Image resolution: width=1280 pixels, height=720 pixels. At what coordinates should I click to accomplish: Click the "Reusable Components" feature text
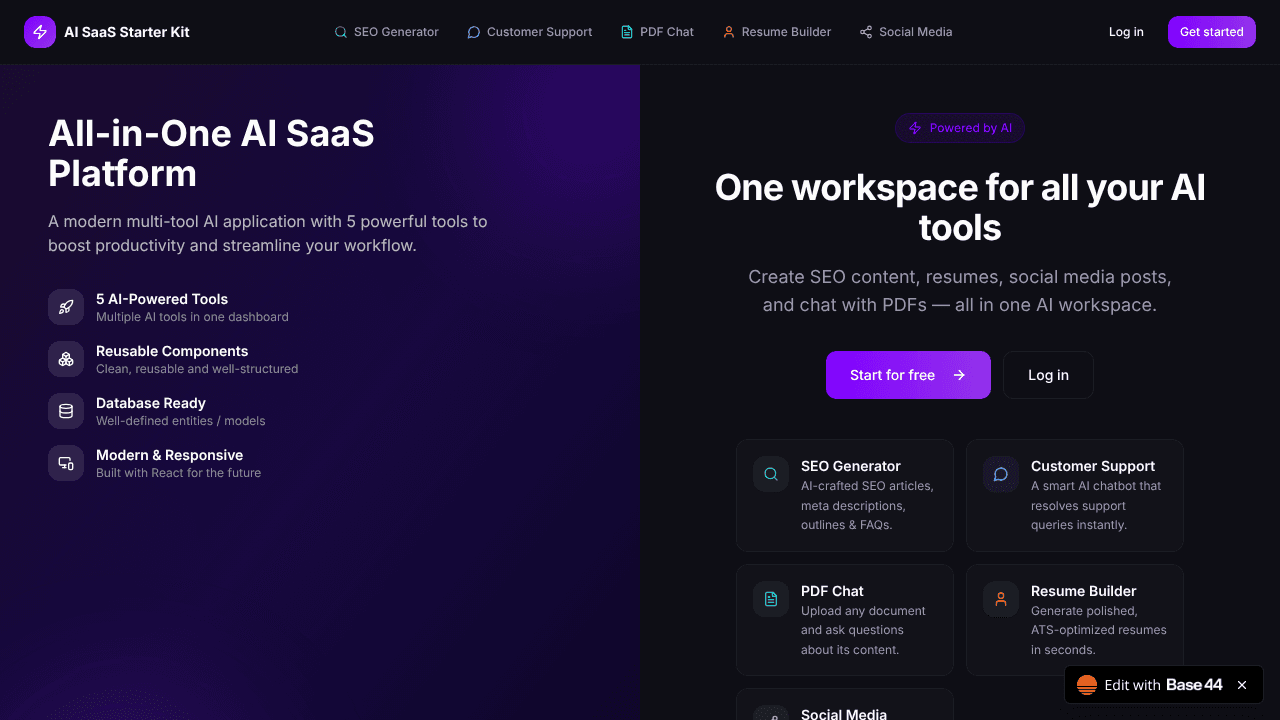(x=172, y=351)
